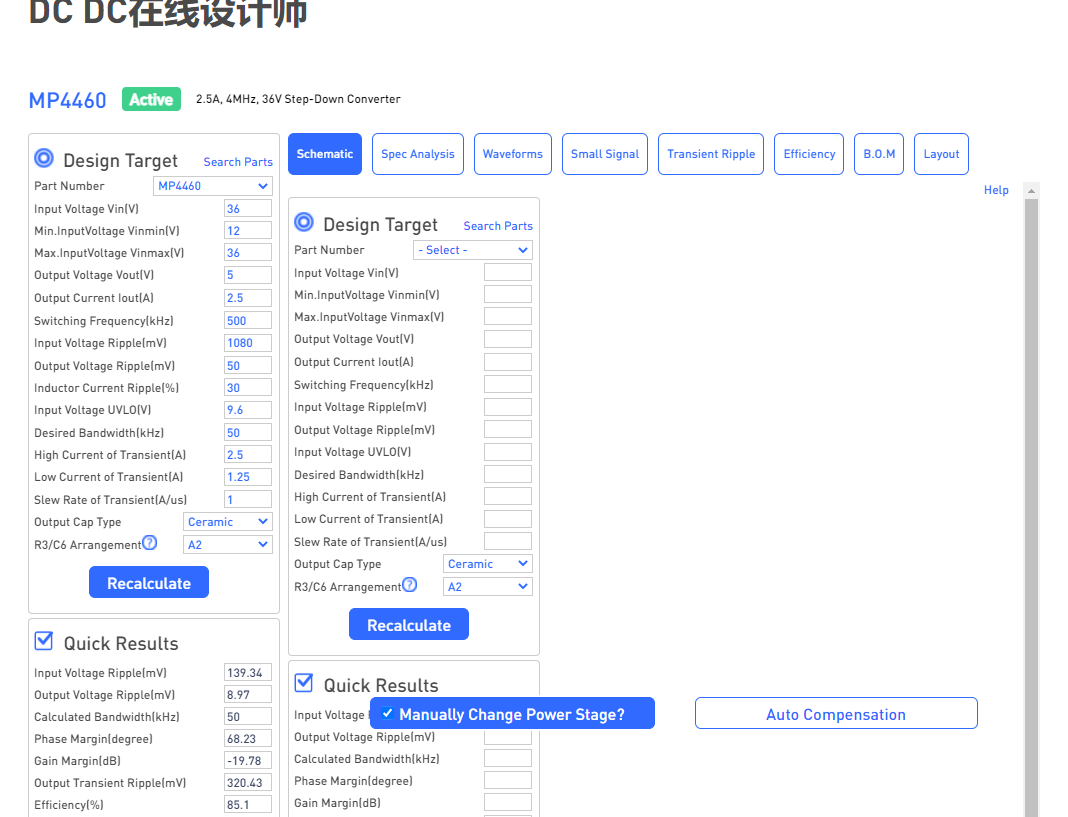Select the Output Transient Ripple value 320.43

coord(248,783)
